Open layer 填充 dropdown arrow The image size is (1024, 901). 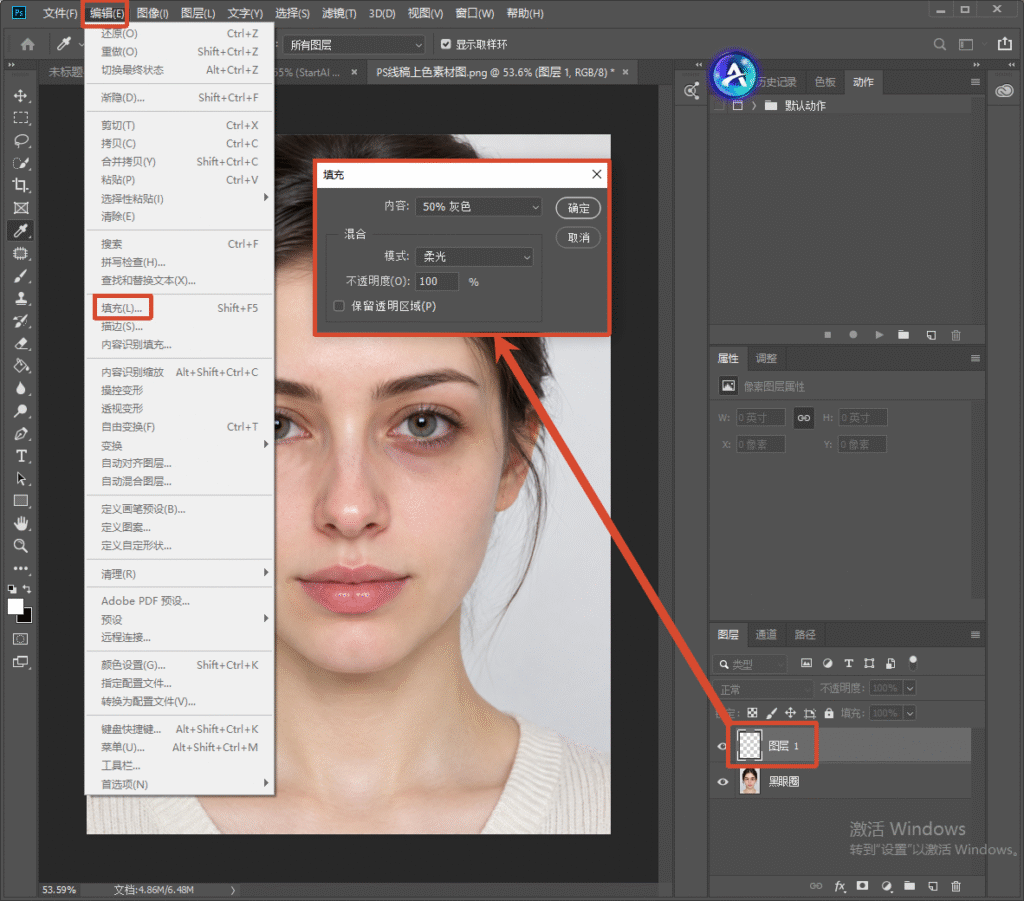click(x=910, y=713)
